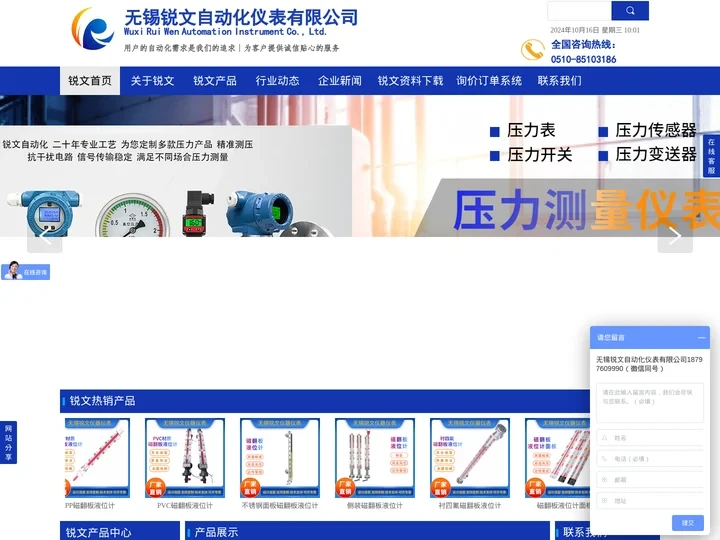The height and width of the screenshot is (540, 720).
Task: Open the 衬四氟磁翻板液位计 product image
Action: [470, 458]
